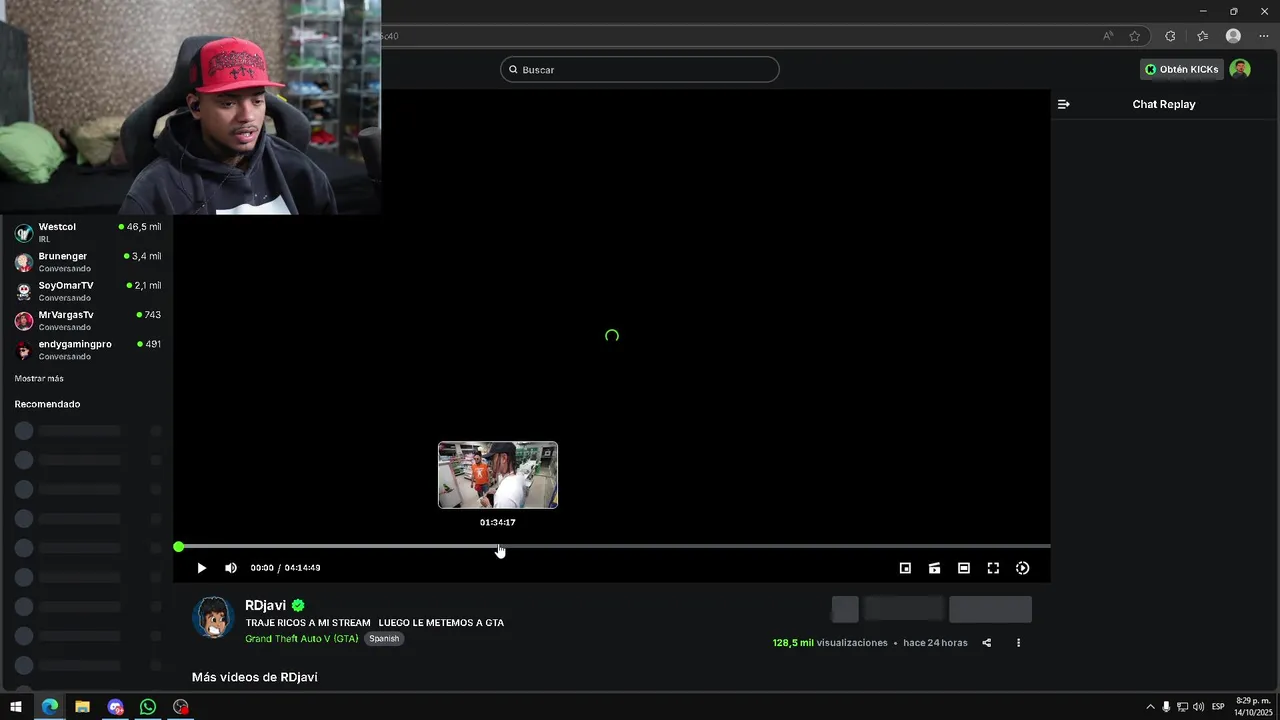
Task: Mute the video volume speaker icon
Action: [231, 568]
